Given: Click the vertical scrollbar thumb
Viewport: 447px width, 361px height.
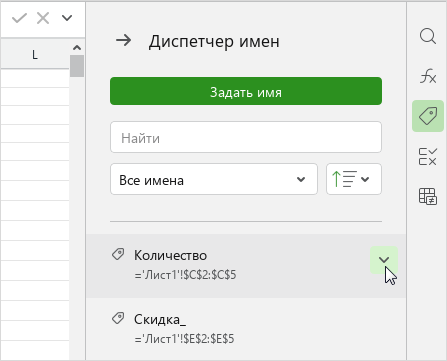Looking at the screenshot, I should pyautogui.click(x=77, y=66).
